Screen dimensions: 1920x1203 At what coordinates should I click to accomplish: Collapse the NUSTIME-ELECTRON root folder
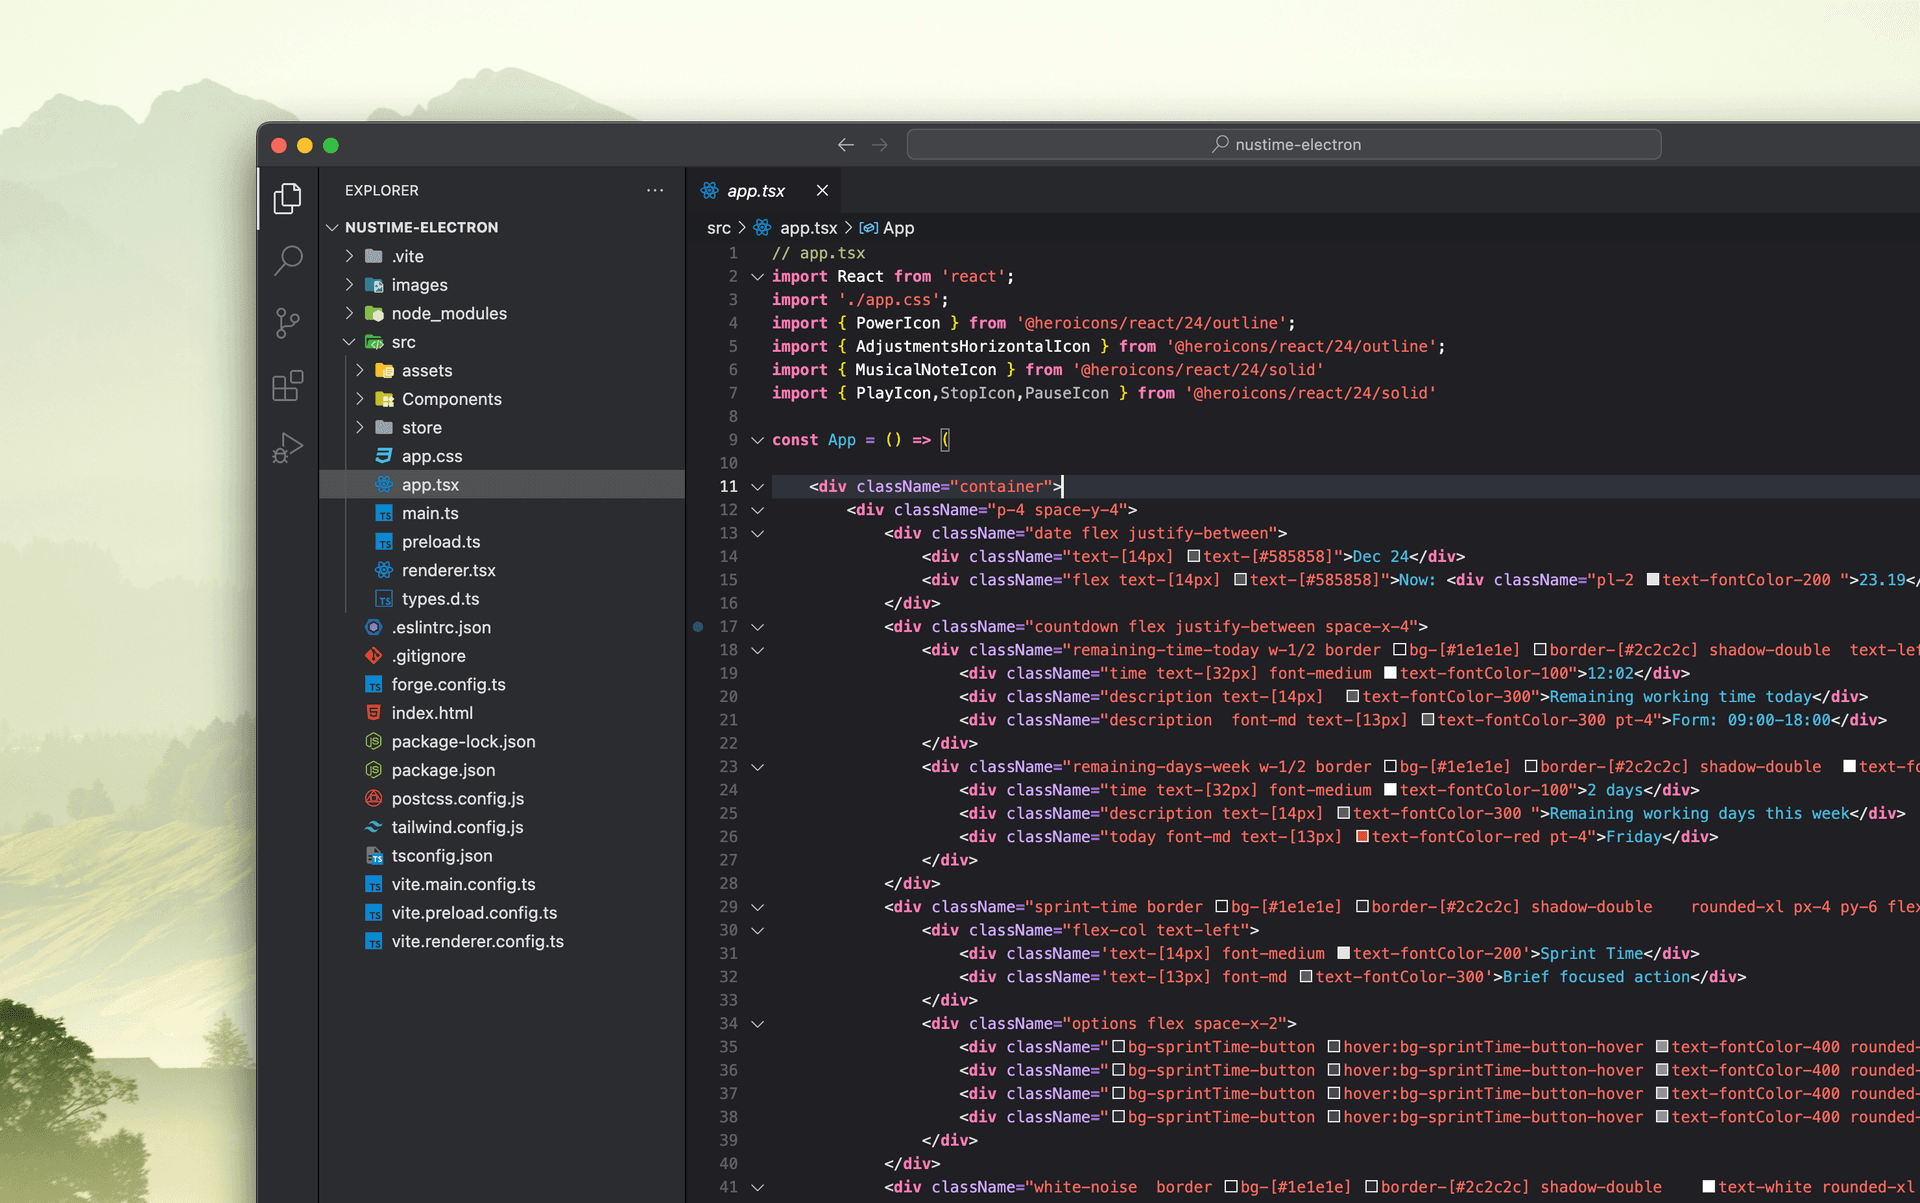[332, 227]
